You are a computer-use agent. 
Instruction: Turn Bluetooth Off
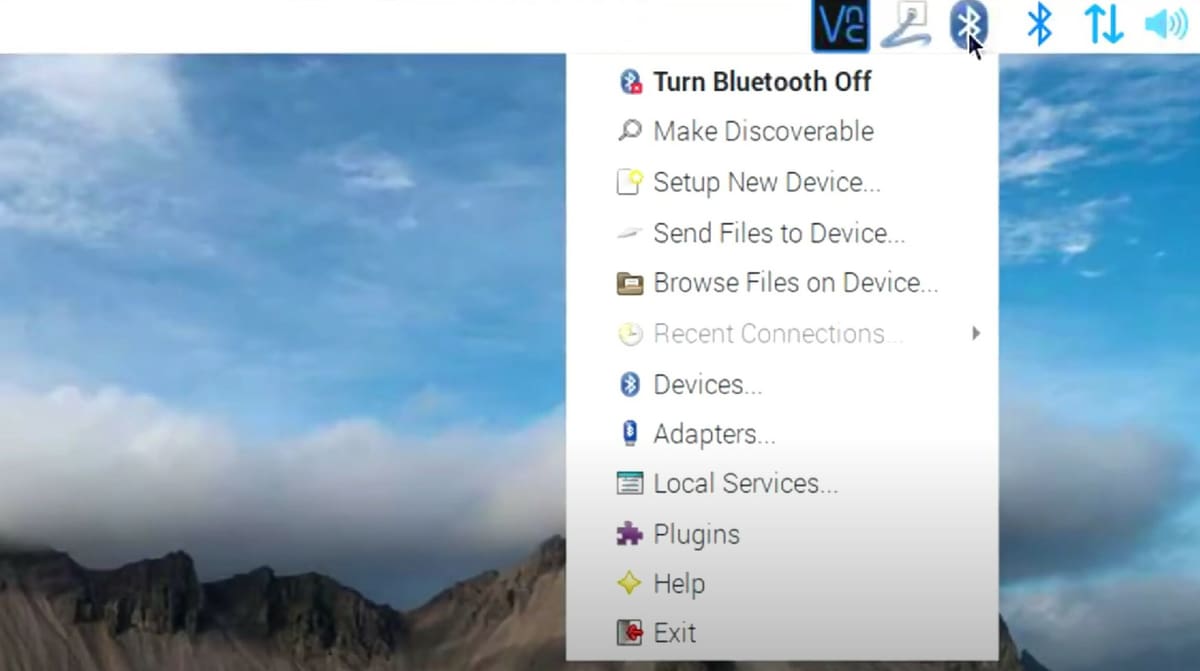(x=762, y=81)
